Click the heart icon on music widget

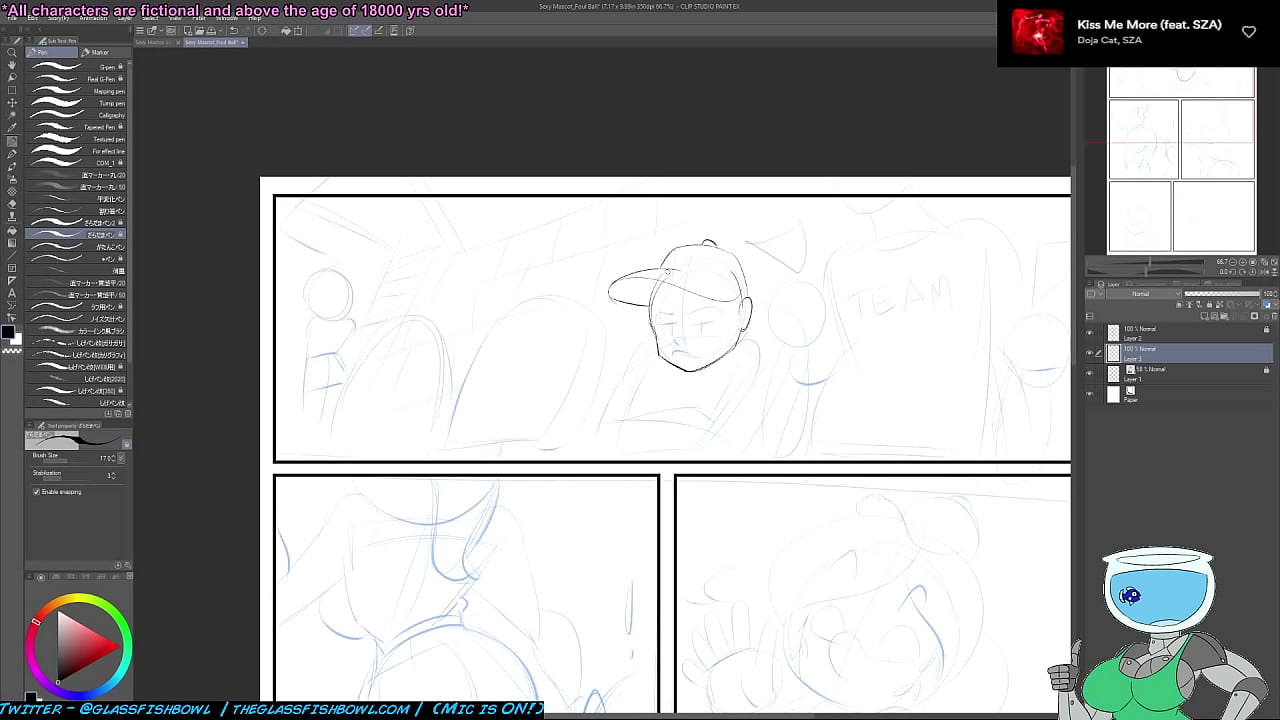(1248, 32)
